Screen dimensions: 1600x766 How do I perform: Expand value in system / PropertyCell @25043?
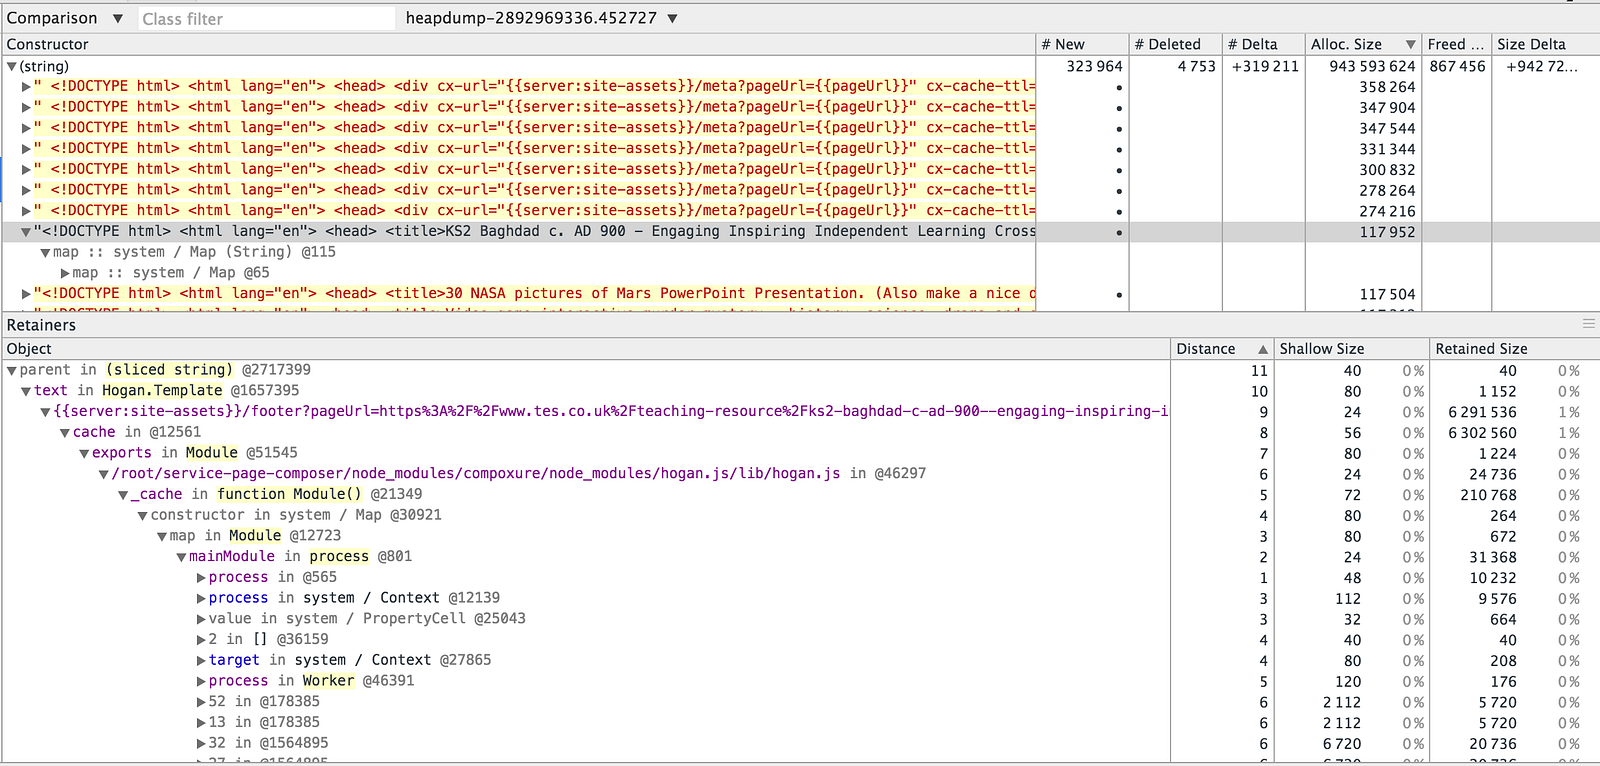[x=201, y=619]
